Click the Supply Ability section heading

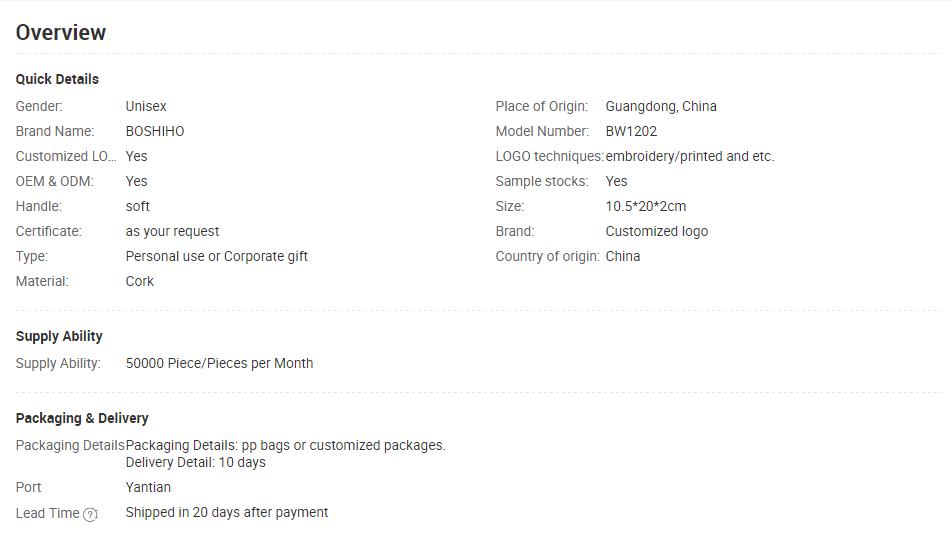(x=59, y=337)
